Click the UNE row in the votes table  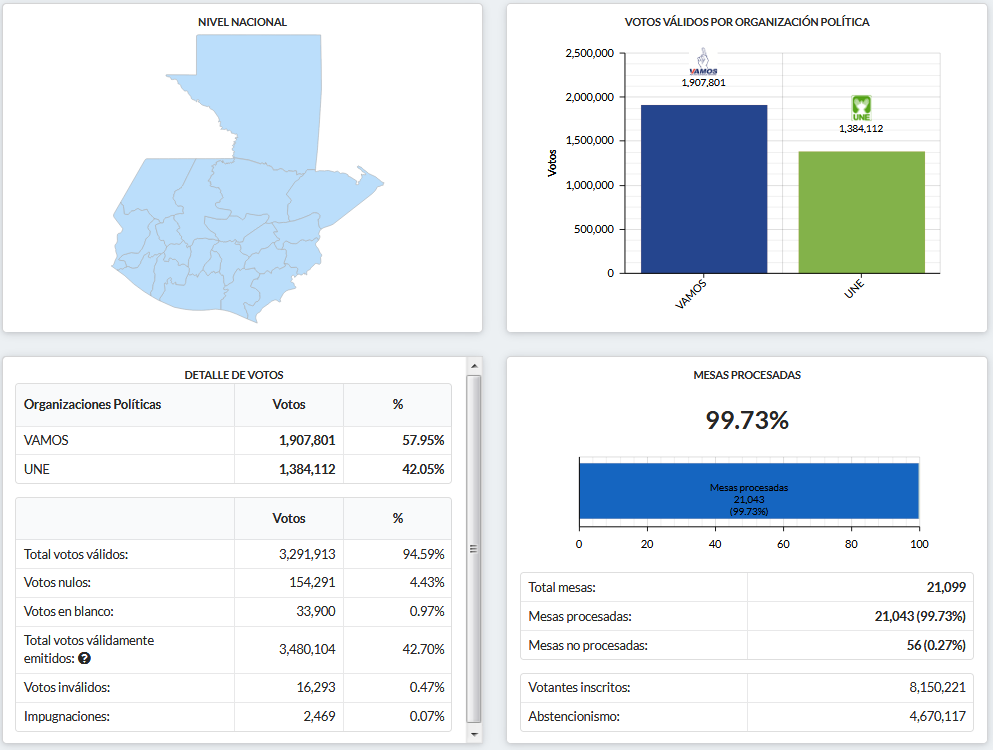tap(234, 469)
